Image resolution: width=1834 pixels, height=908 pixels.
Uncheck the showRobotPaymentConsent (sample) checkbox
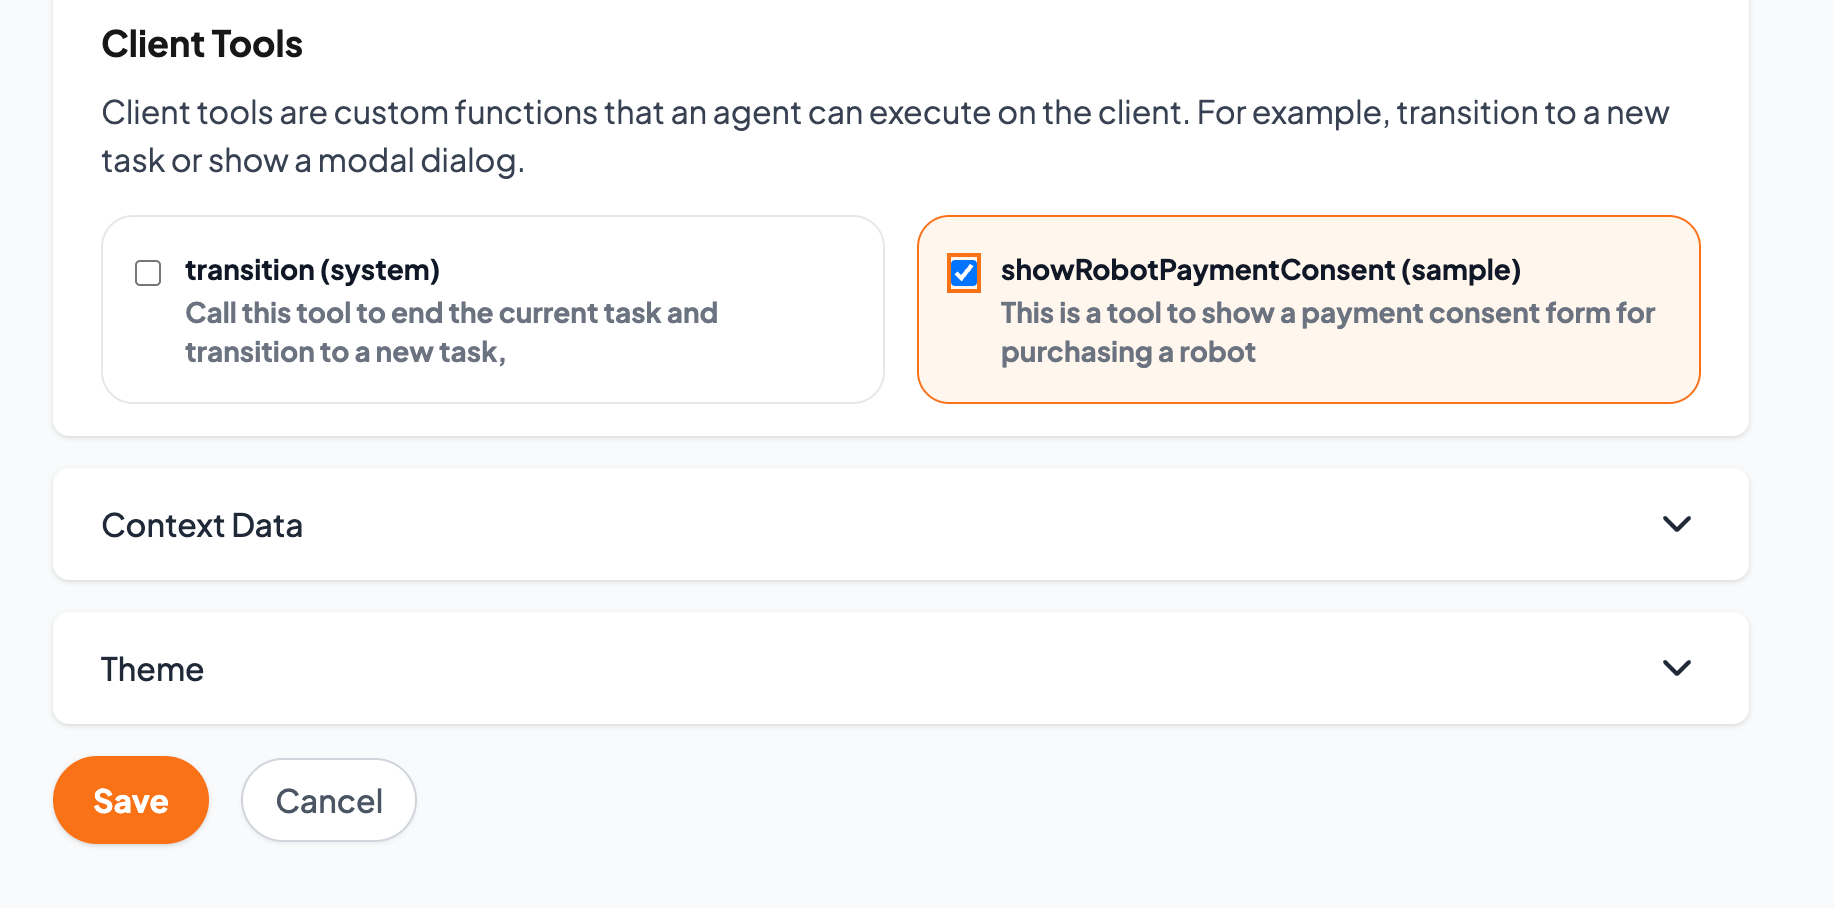[x=964, y=273]
